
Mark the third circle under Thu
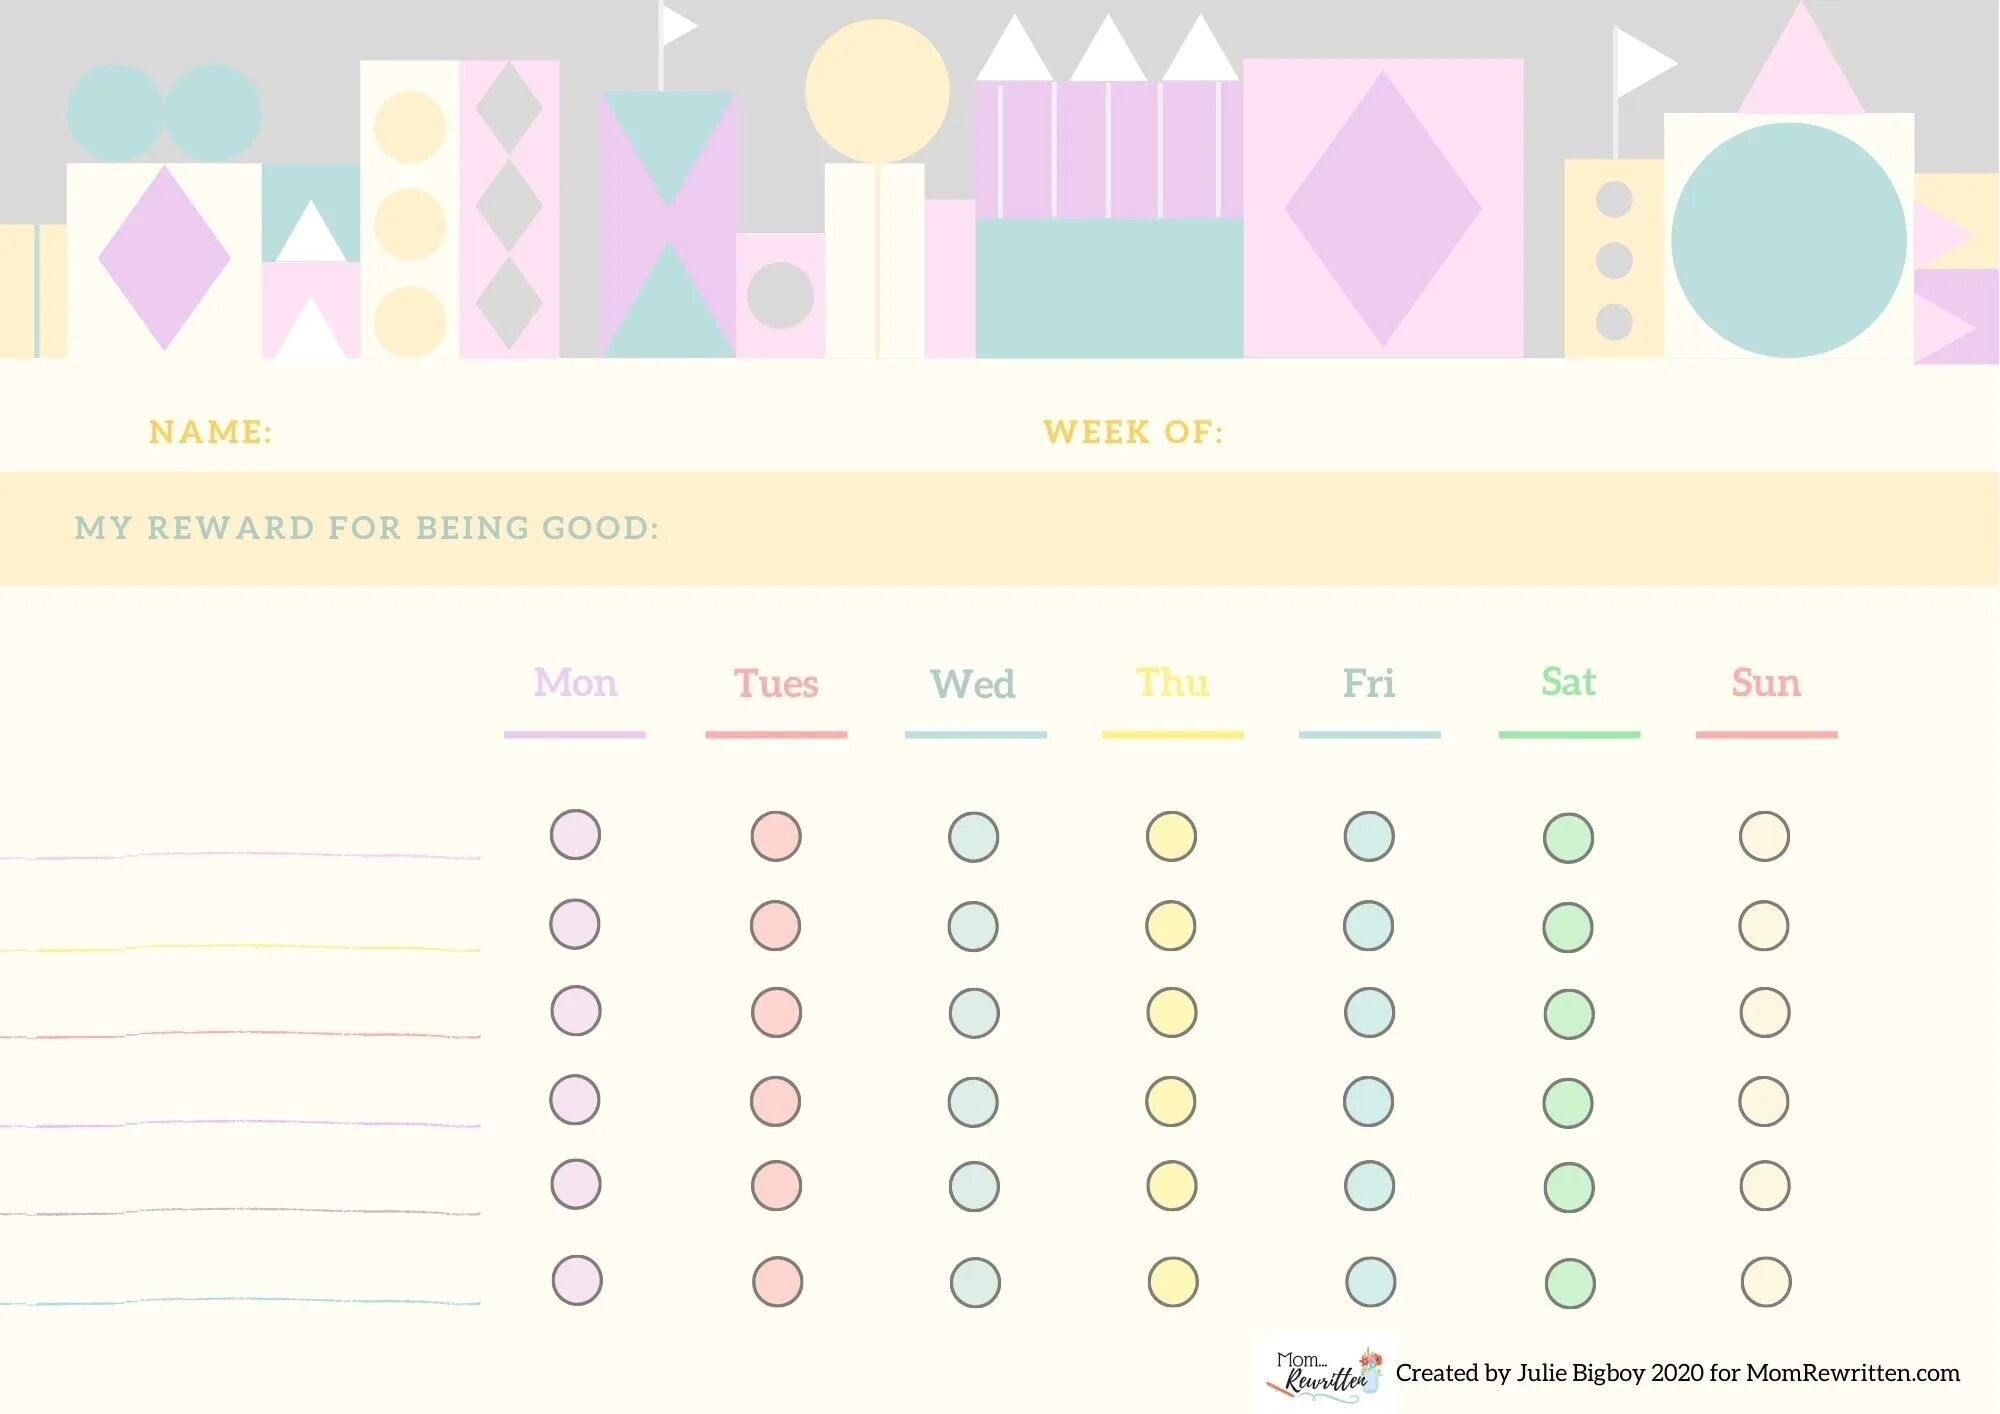point(1171,1012)
